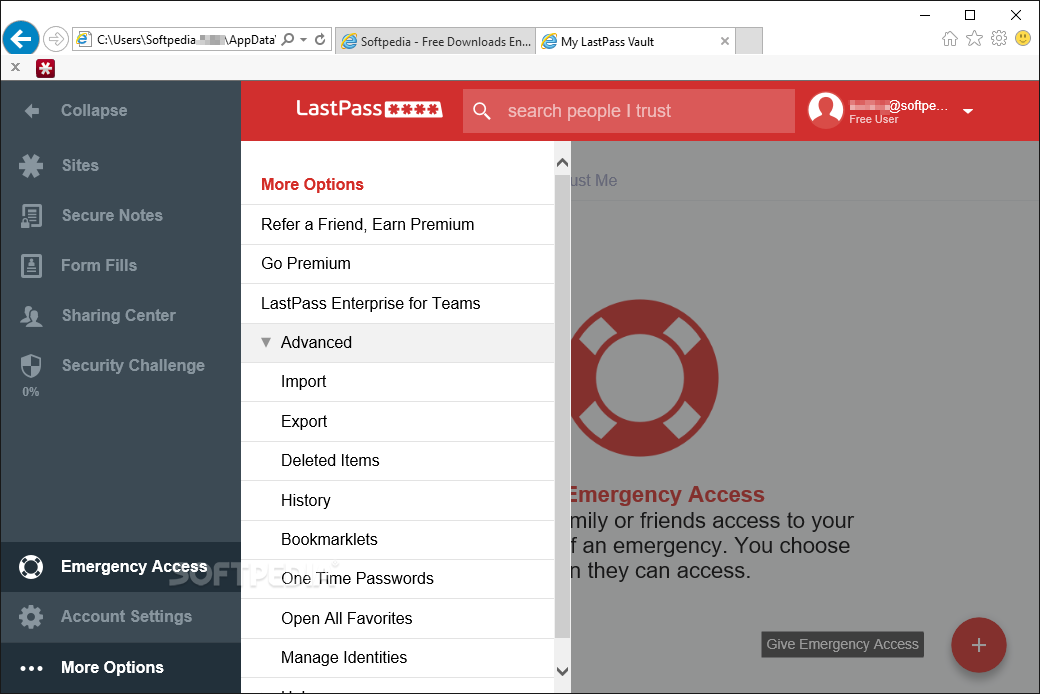Click the address bar search magnifier icon
Screen dimensions: 1040x694
tap(287, 40)
